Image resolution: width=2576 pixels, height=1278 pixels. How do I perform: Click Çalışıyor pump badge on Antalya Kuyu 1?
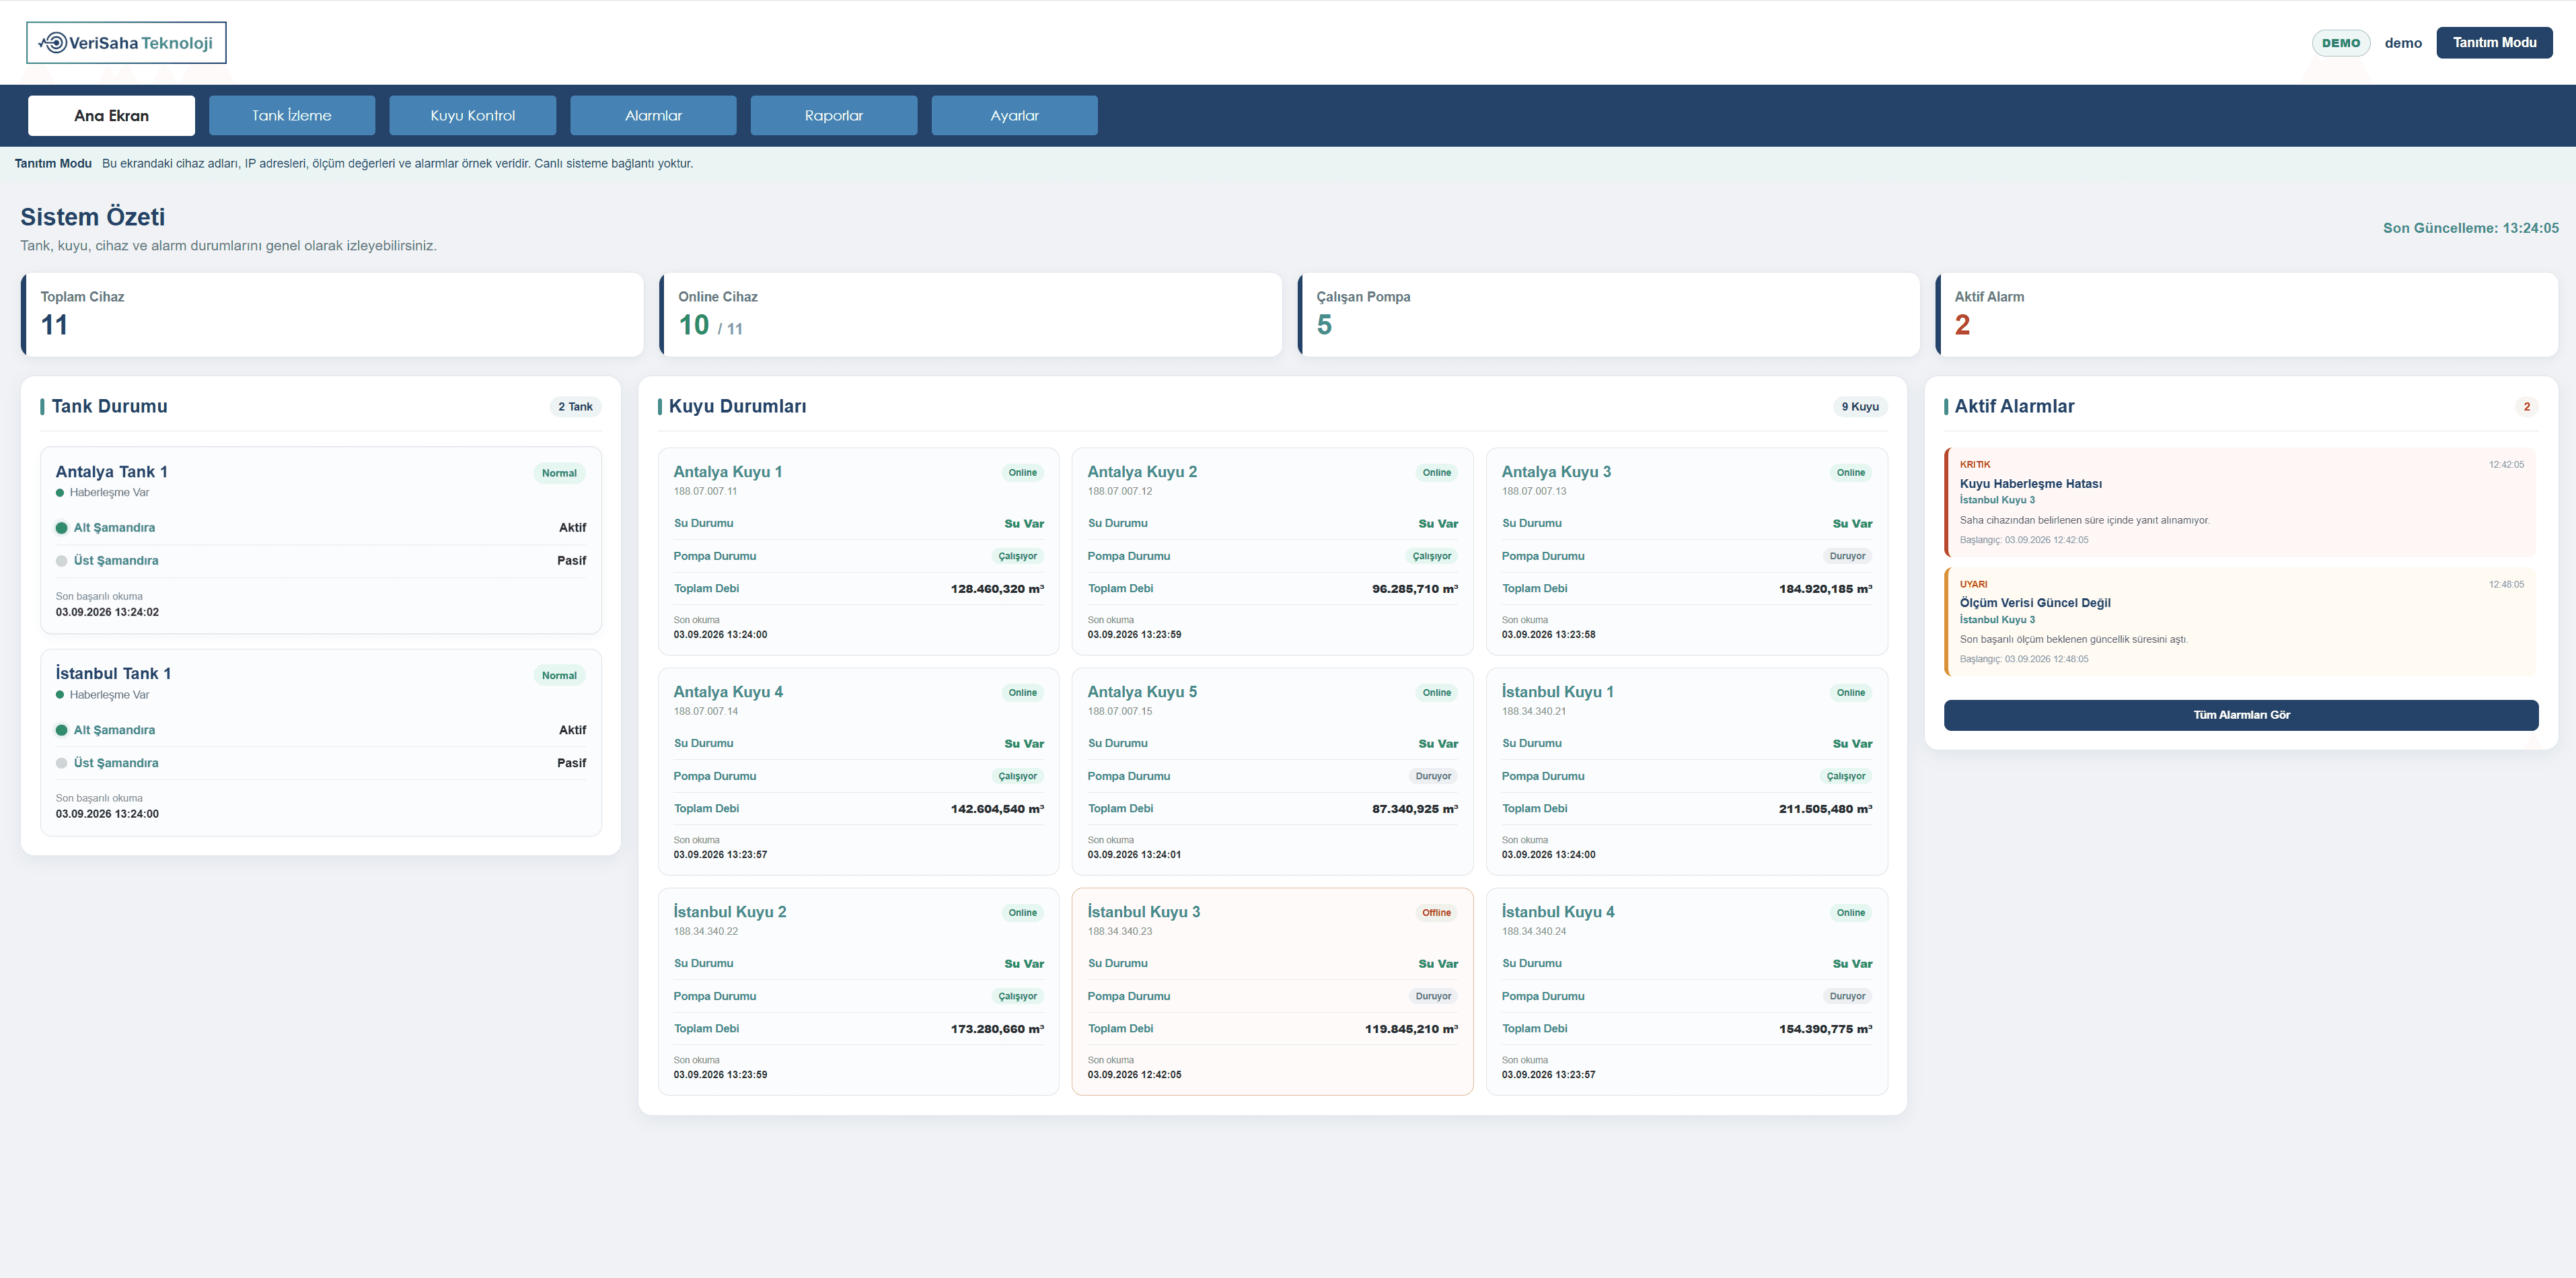coord(1017,556)
